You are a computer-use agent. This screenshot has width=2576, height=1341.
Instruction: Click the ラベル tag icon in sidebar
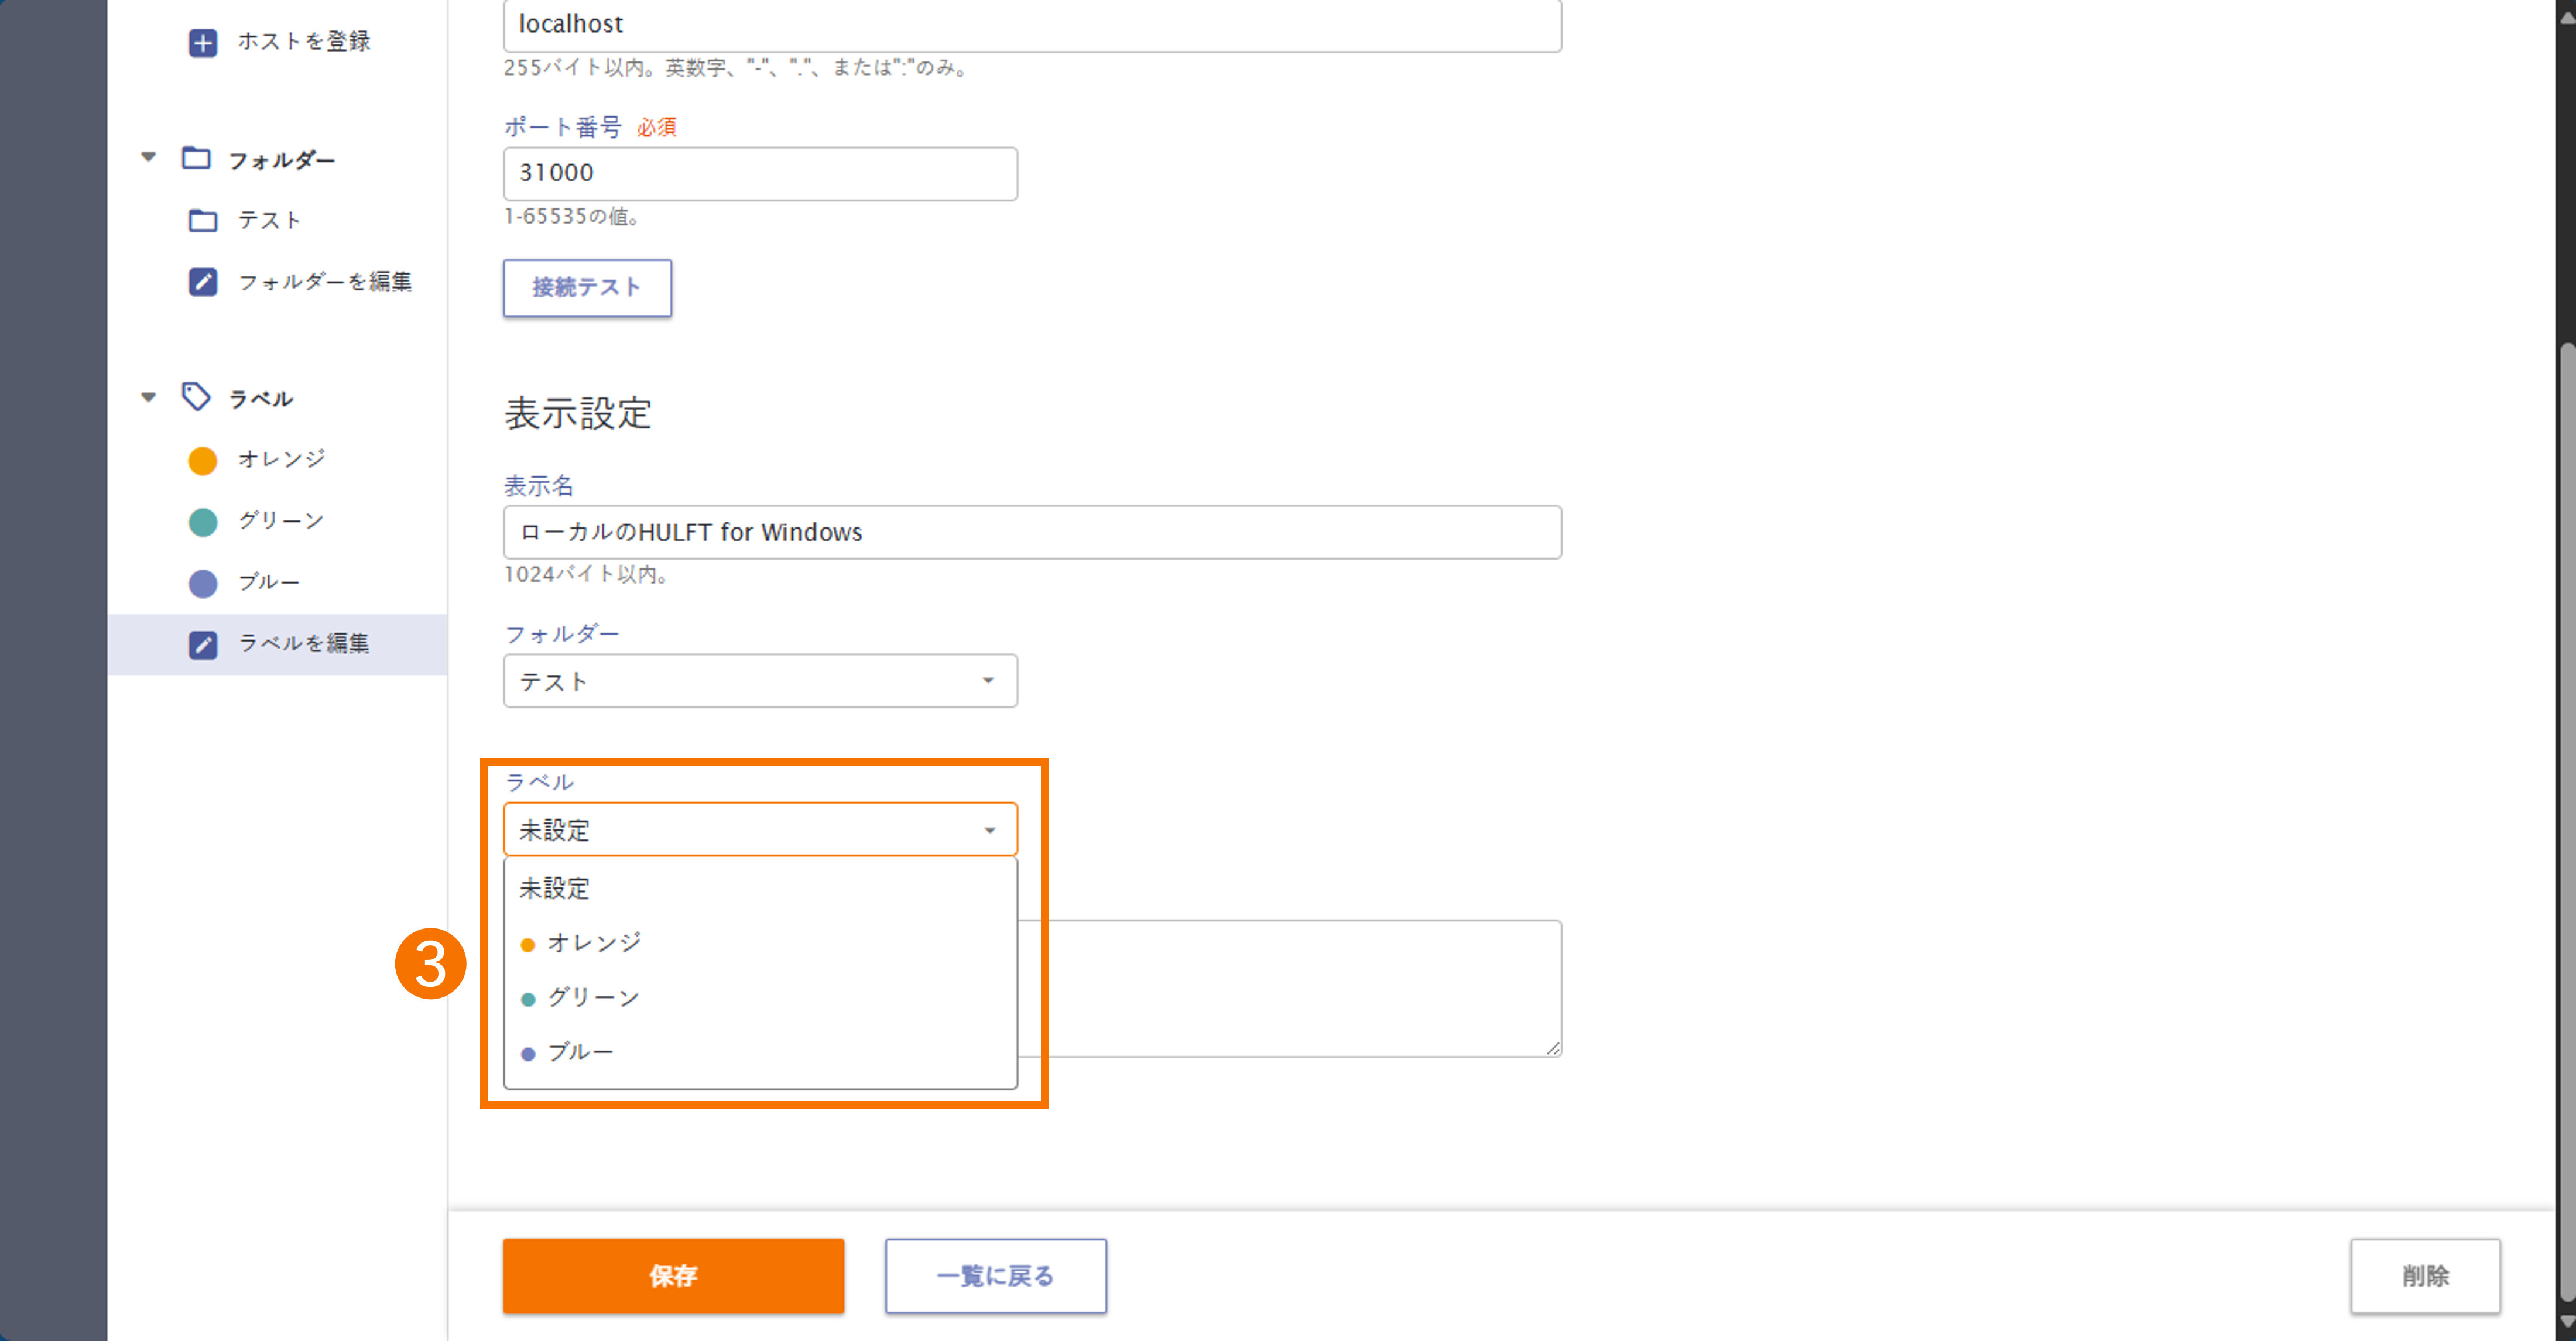pos(196,397)
